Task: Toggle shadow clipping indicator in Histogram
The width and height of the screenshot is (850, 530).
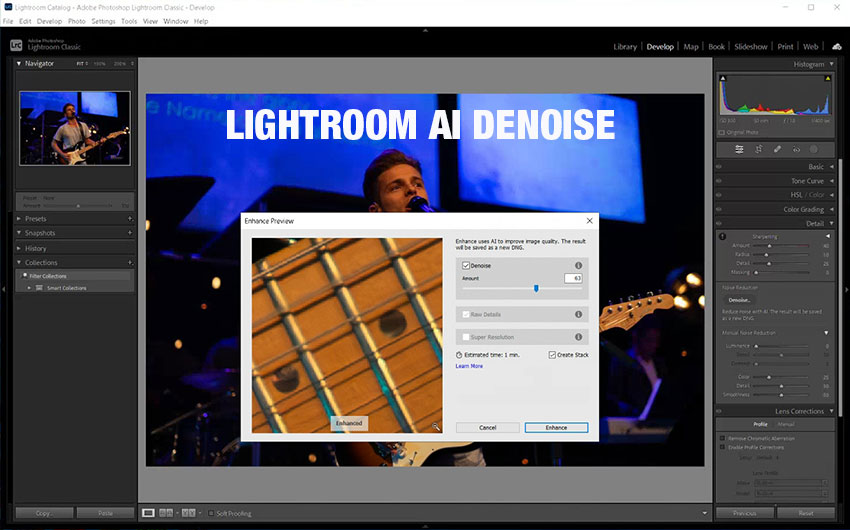Action: [x=723, y=79]
